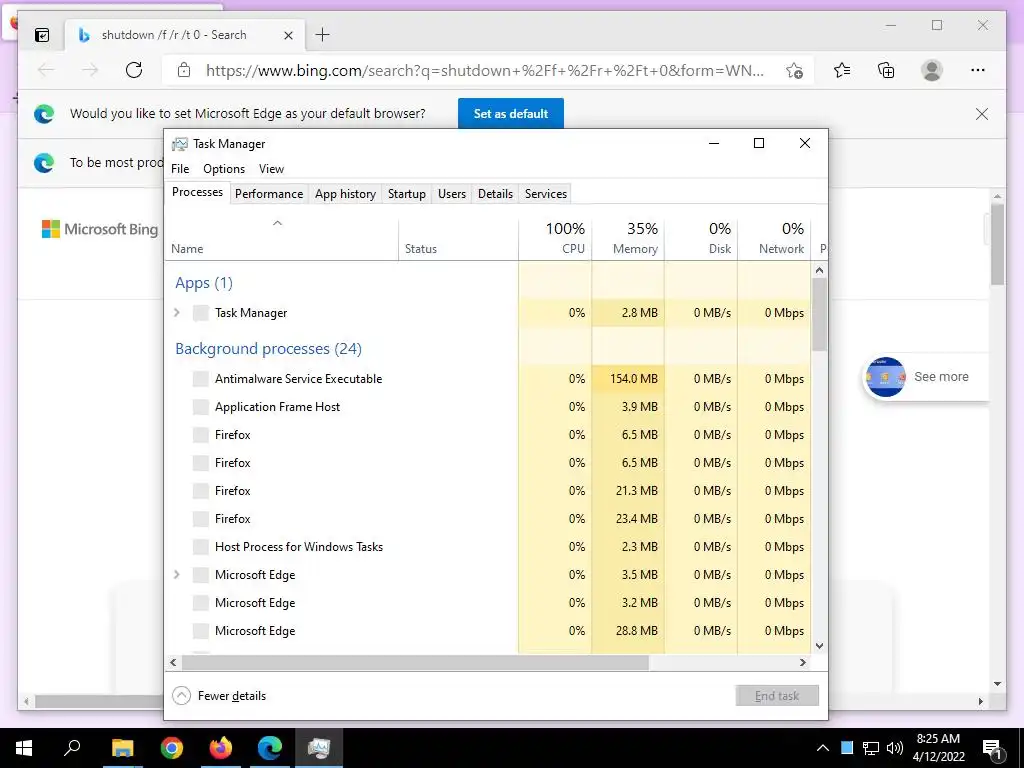
Task: Click the site lock icon in address bar
Action: 184,70
